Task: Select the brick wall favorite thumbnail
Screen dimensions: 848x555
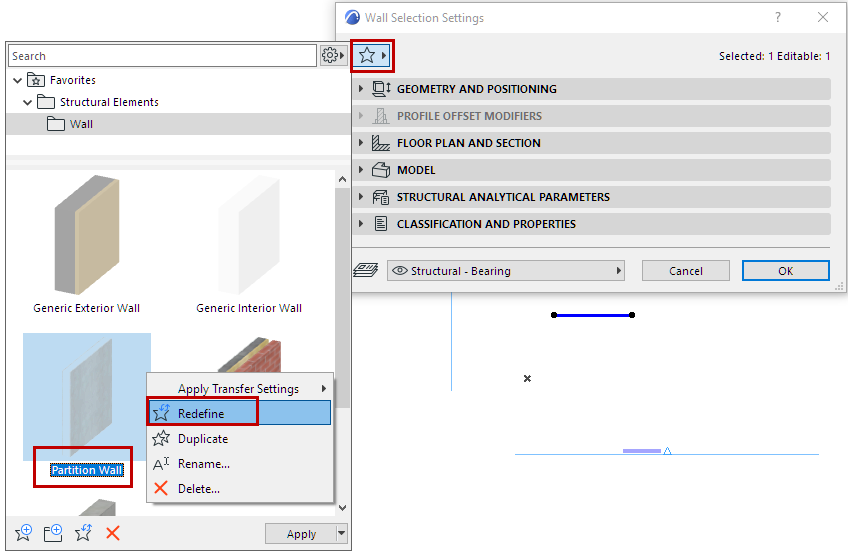Action: click(x=249, y=354)
